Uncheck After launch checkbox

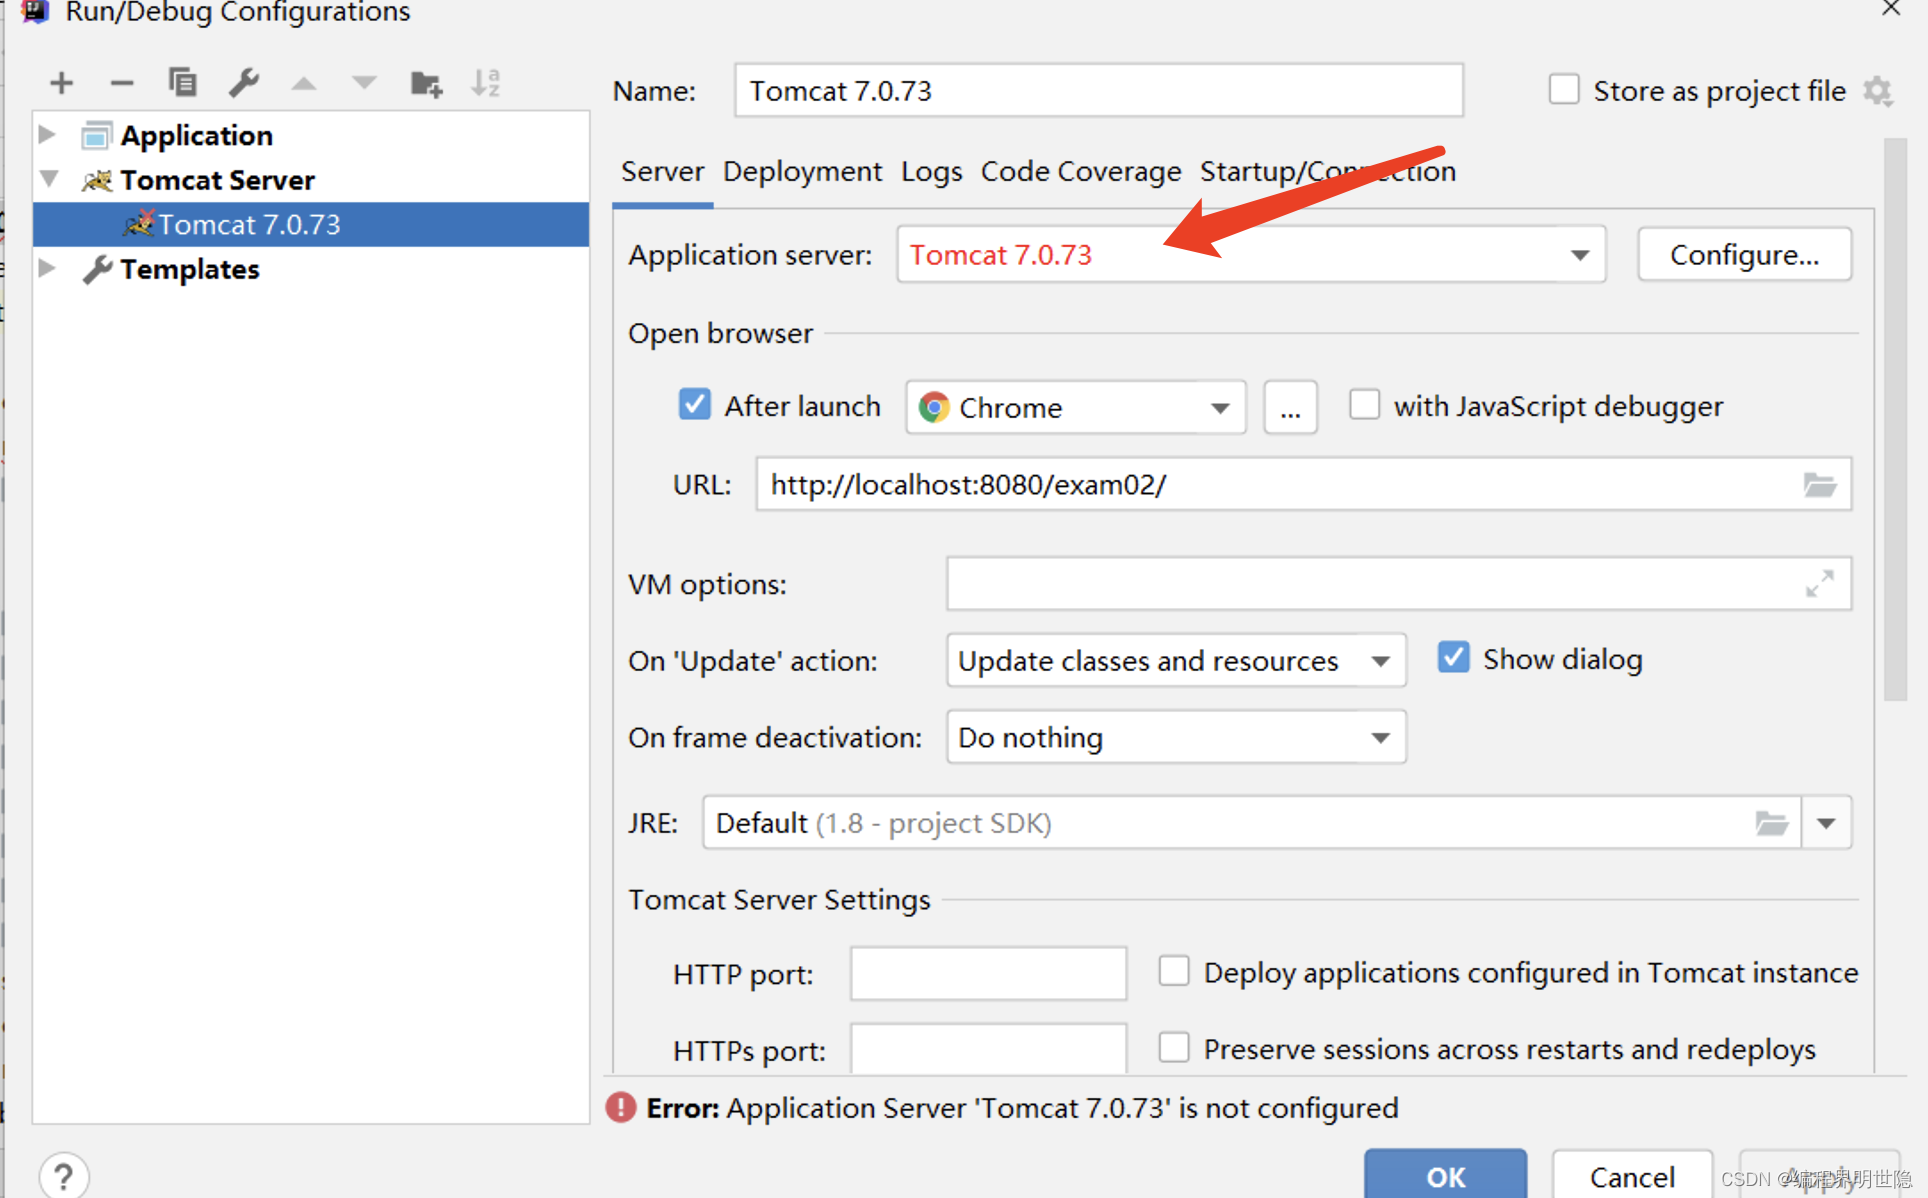[x=694, y=404]
